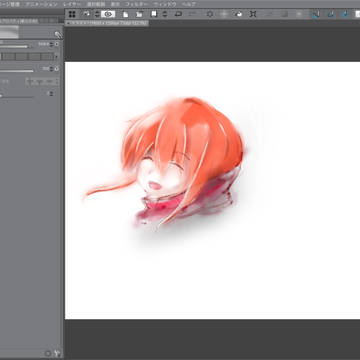
Task: Toggle the highlighted eye icon in the command bar
Action: click(x=108, y=14)
